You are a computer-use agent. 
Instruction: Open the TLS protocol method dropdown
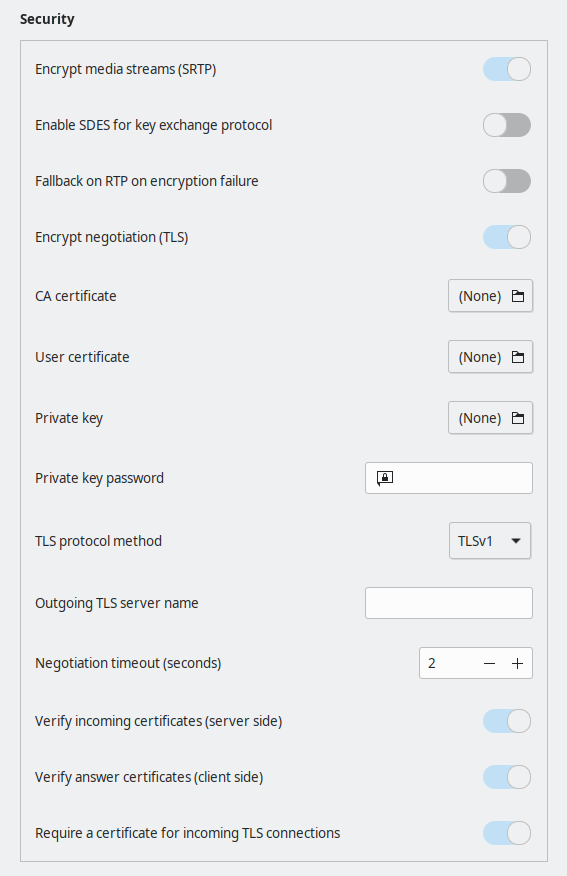pyautogui.click(x=490, y=541)
